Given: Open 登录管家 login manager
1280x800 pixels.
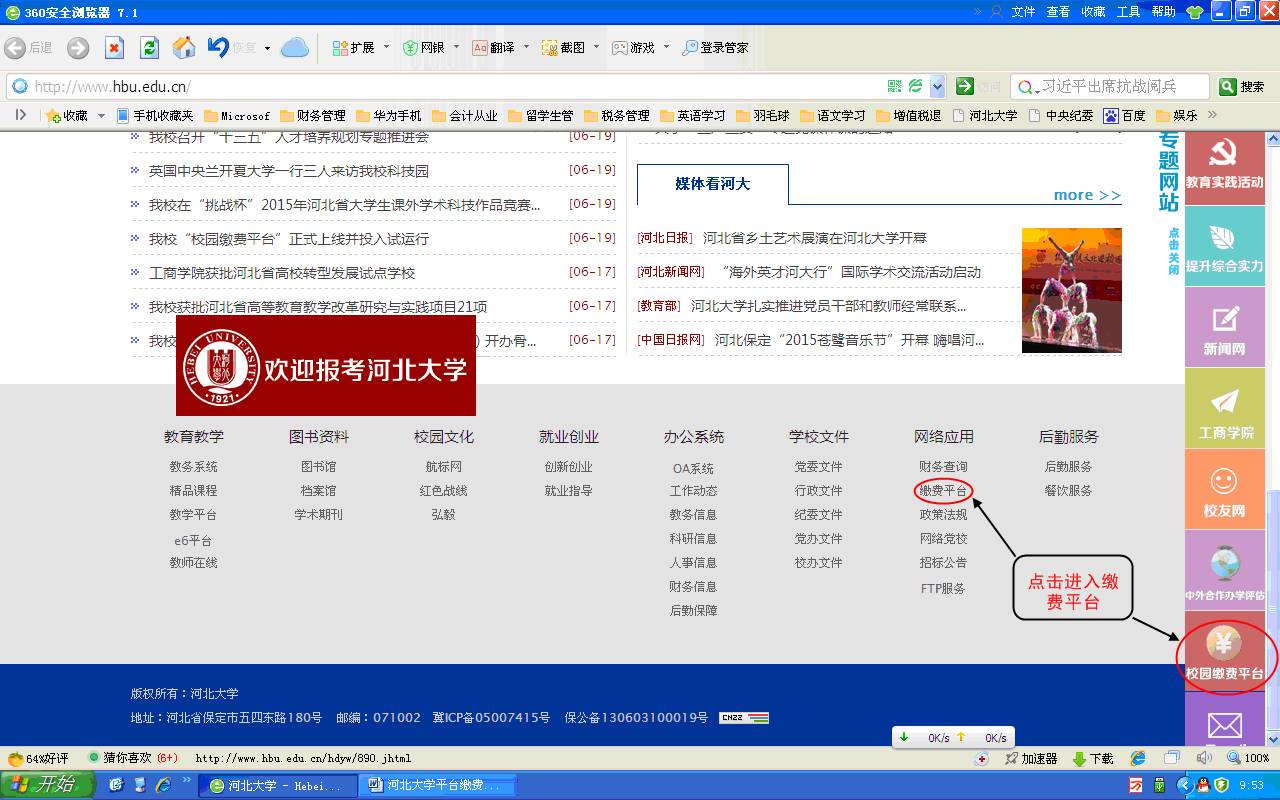Looking at the screenshot, I should (x=715, y=48).
